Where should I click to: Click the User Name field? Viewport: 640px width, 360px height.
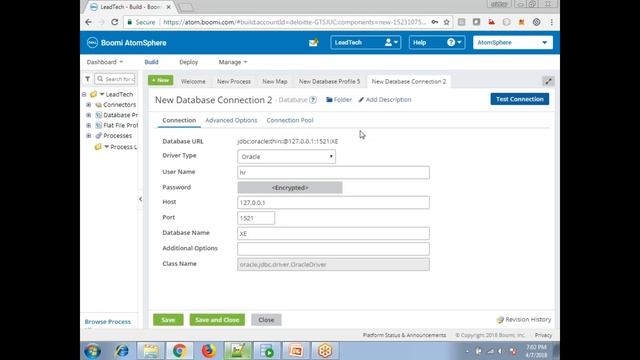333,172
